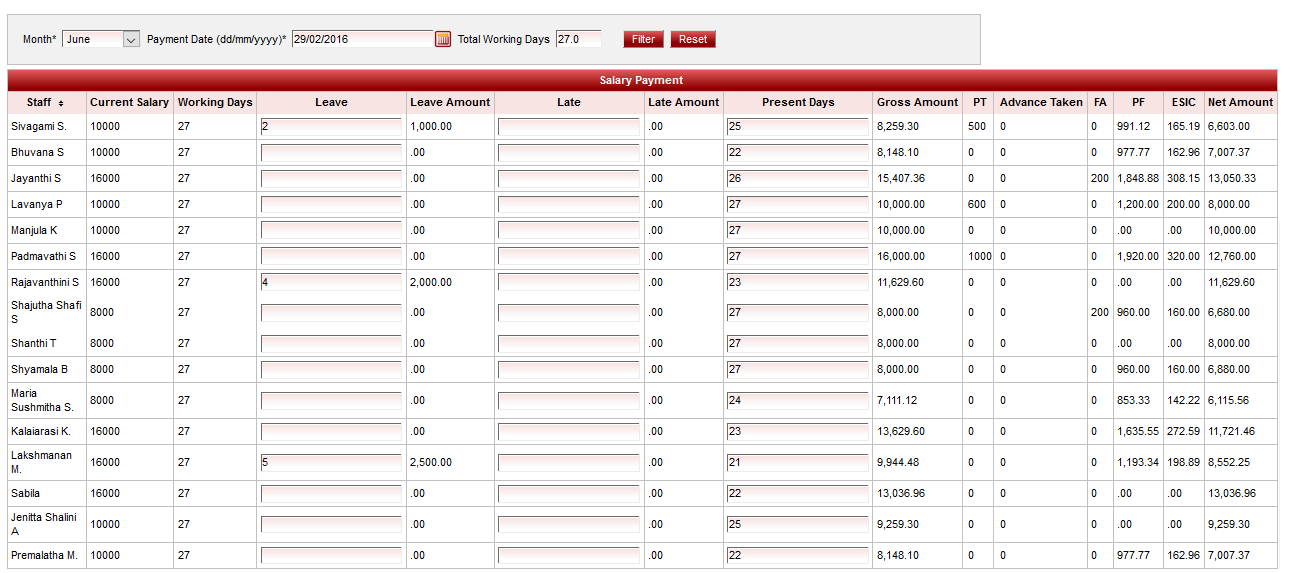Edit the Total Working Days field

(578, 39)
